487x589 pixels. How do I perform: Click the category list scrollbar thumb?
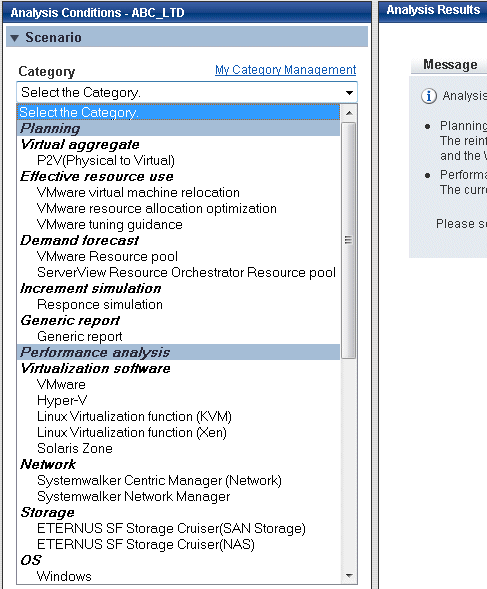pos(349,240)
